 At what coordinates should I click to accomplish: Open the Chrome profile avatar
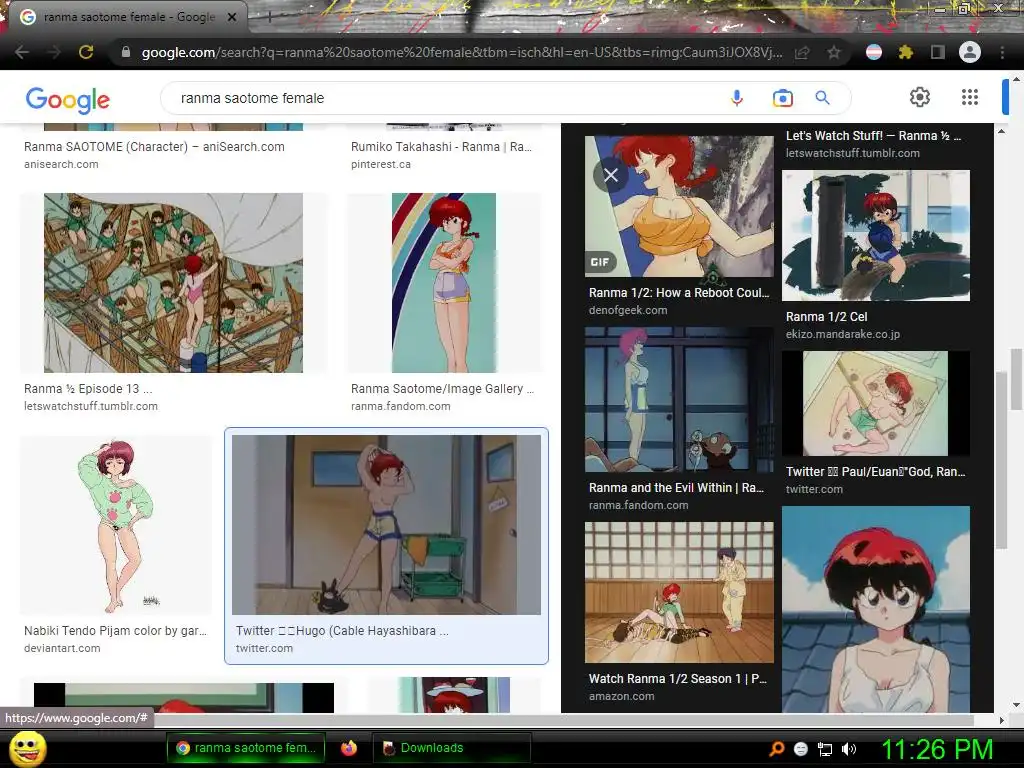[x=970, y=52]
